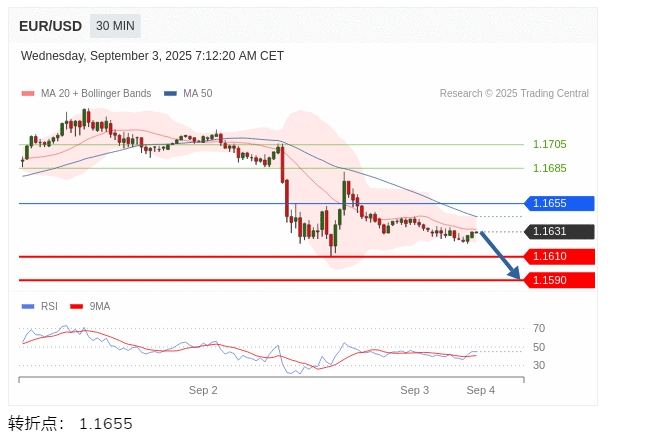Click the 9MA legend red swatch
654x440 pixels.
[x=77, y=307]
